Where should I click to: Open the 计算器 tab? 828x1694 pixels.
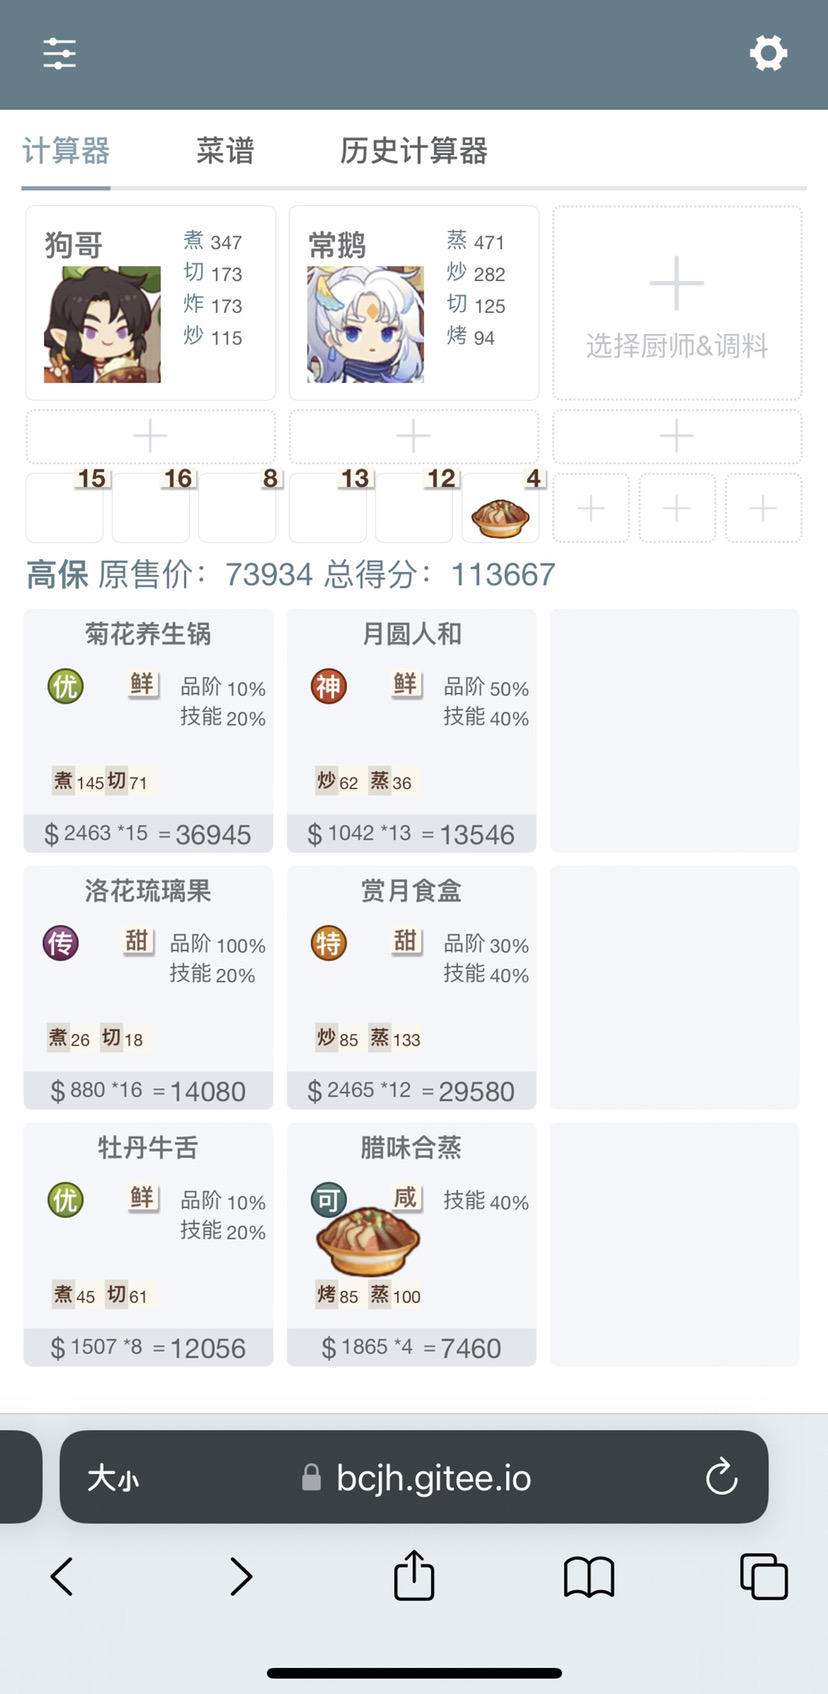(66, 151)
